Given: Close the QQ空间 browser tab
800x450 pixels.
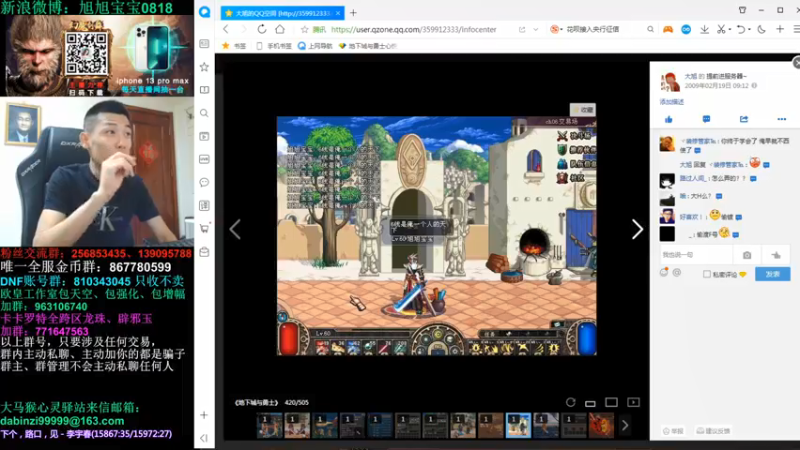Looking at the screenshot, I should click(x=338, y=13).
